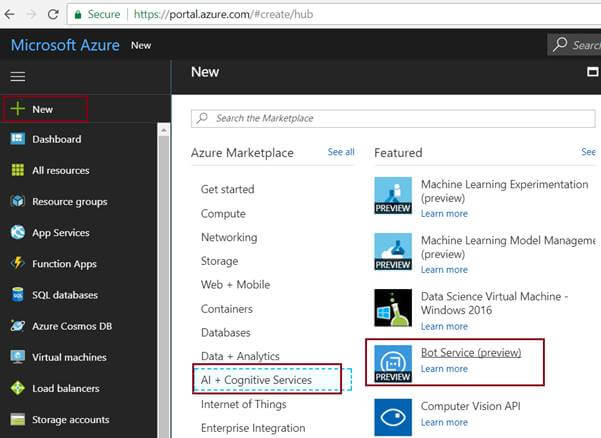601x438 pixels.
Task: Select the Compute category
Action: 223,213
